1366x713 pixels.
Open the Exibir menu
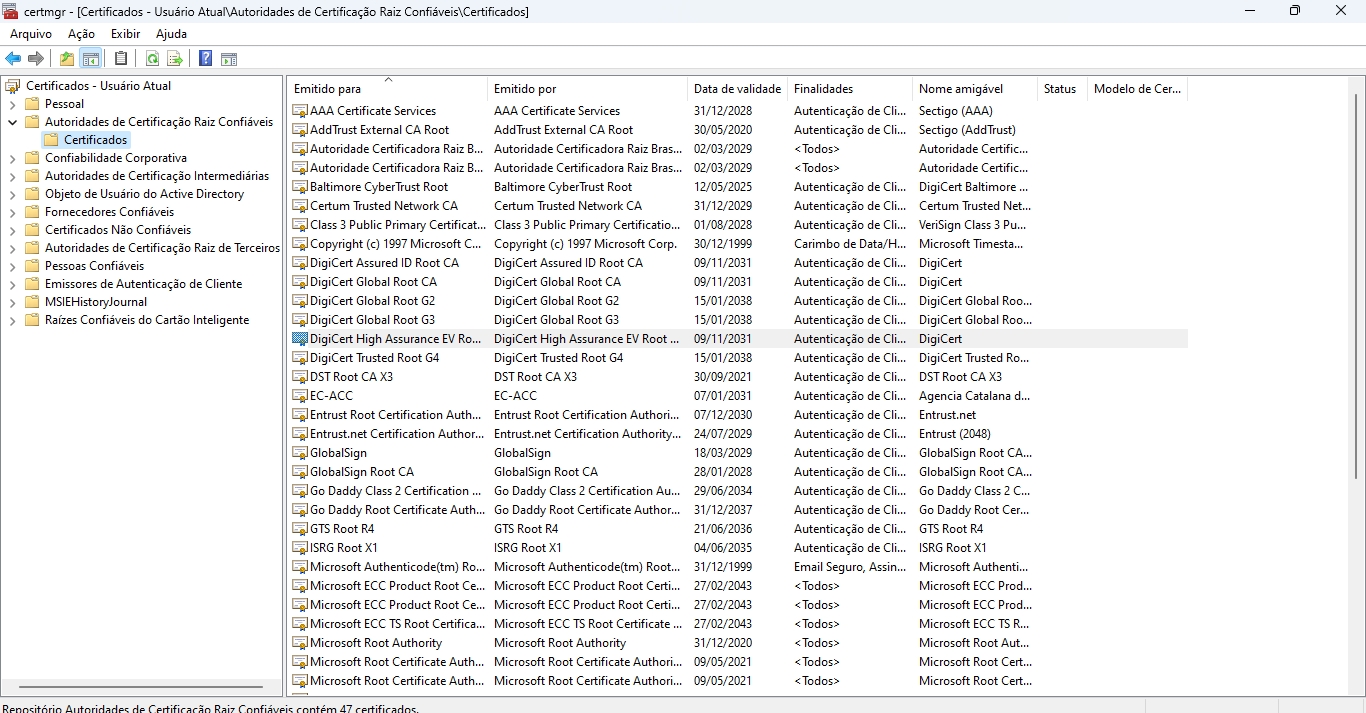tap(126, 34)
